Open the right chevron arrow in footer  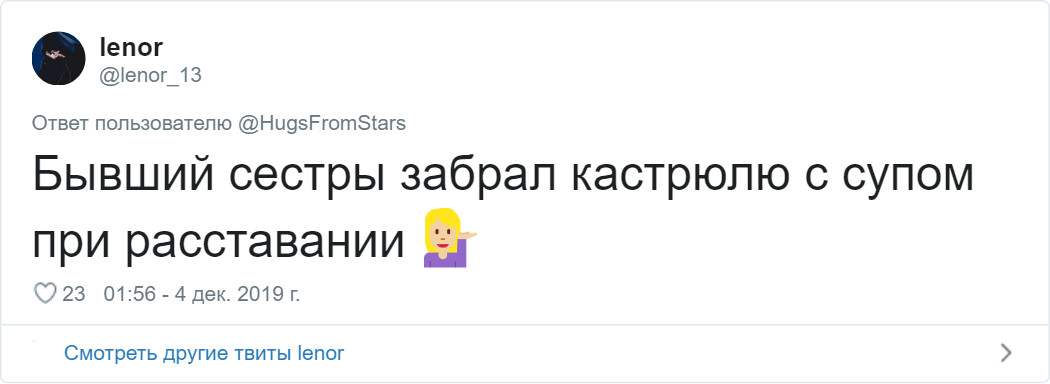click(x=1005, y=353)
